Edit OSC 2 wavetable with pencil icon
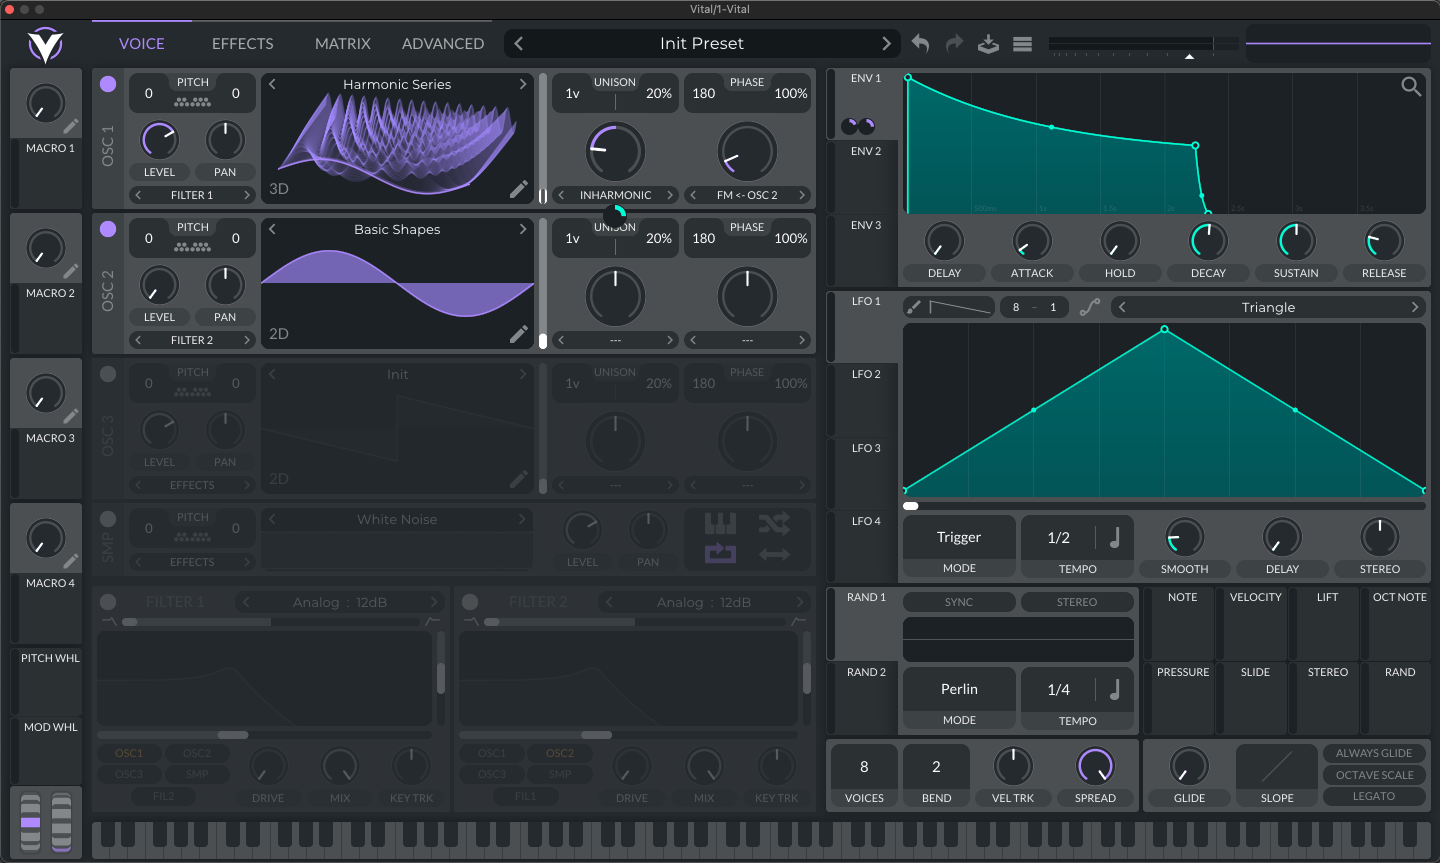 [518, 334]
